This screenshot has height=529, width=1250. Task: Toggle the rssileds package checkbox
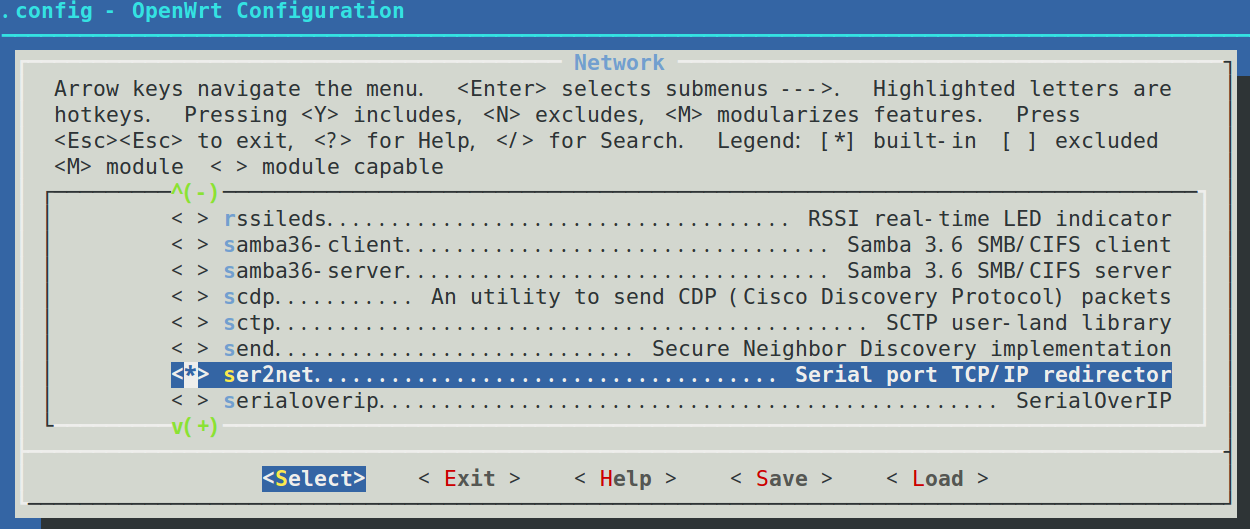[x=190, y=219]
